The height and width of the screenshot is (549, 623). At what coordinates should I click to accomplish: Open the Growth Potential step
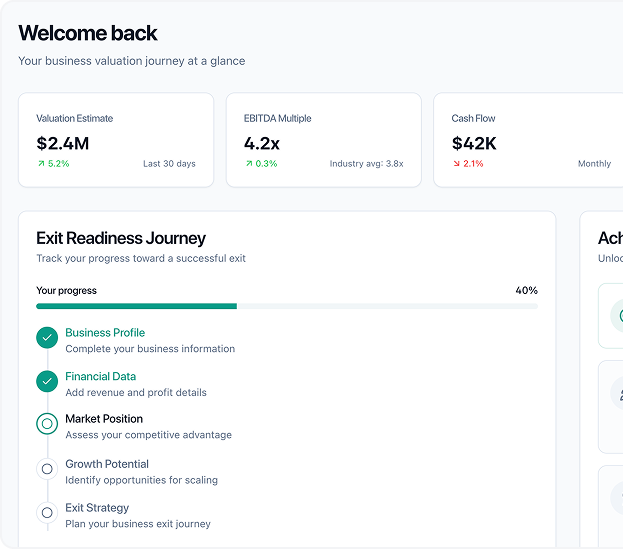(x=107, y=464)
